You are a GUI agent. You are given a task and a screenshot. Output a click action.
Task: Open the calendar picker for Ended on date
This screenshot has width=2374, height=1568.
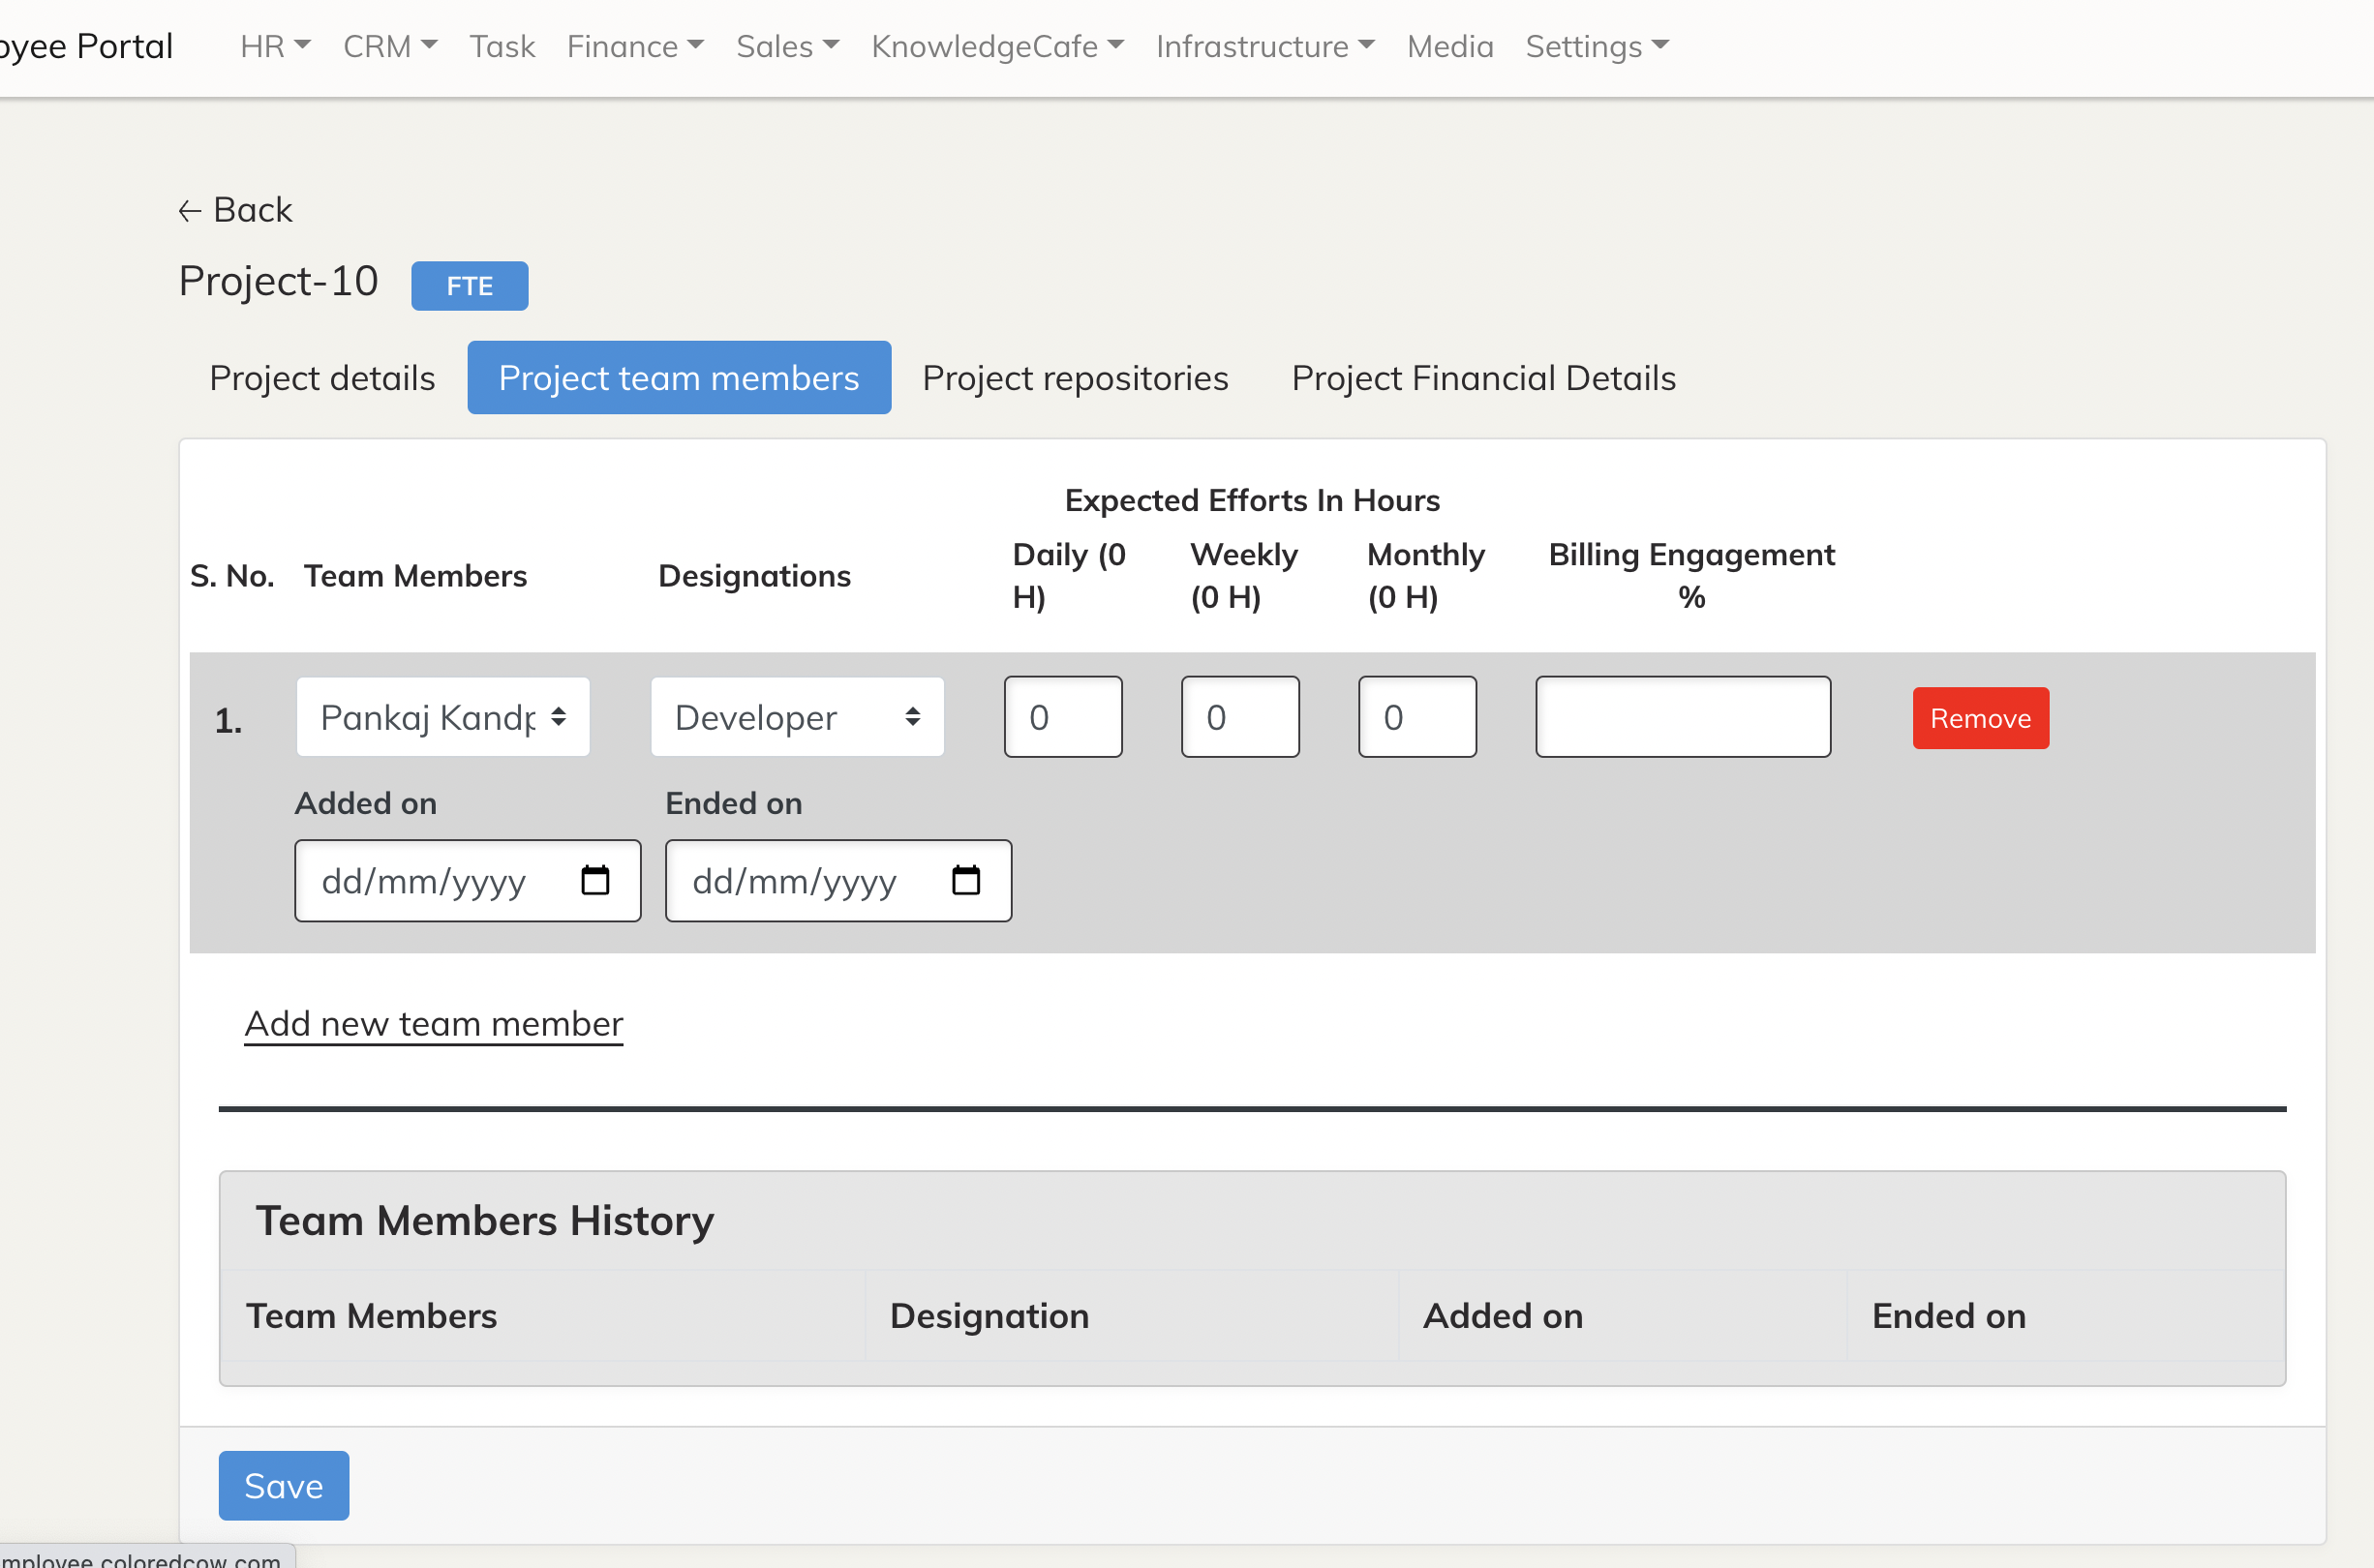[x=965, y=880]
